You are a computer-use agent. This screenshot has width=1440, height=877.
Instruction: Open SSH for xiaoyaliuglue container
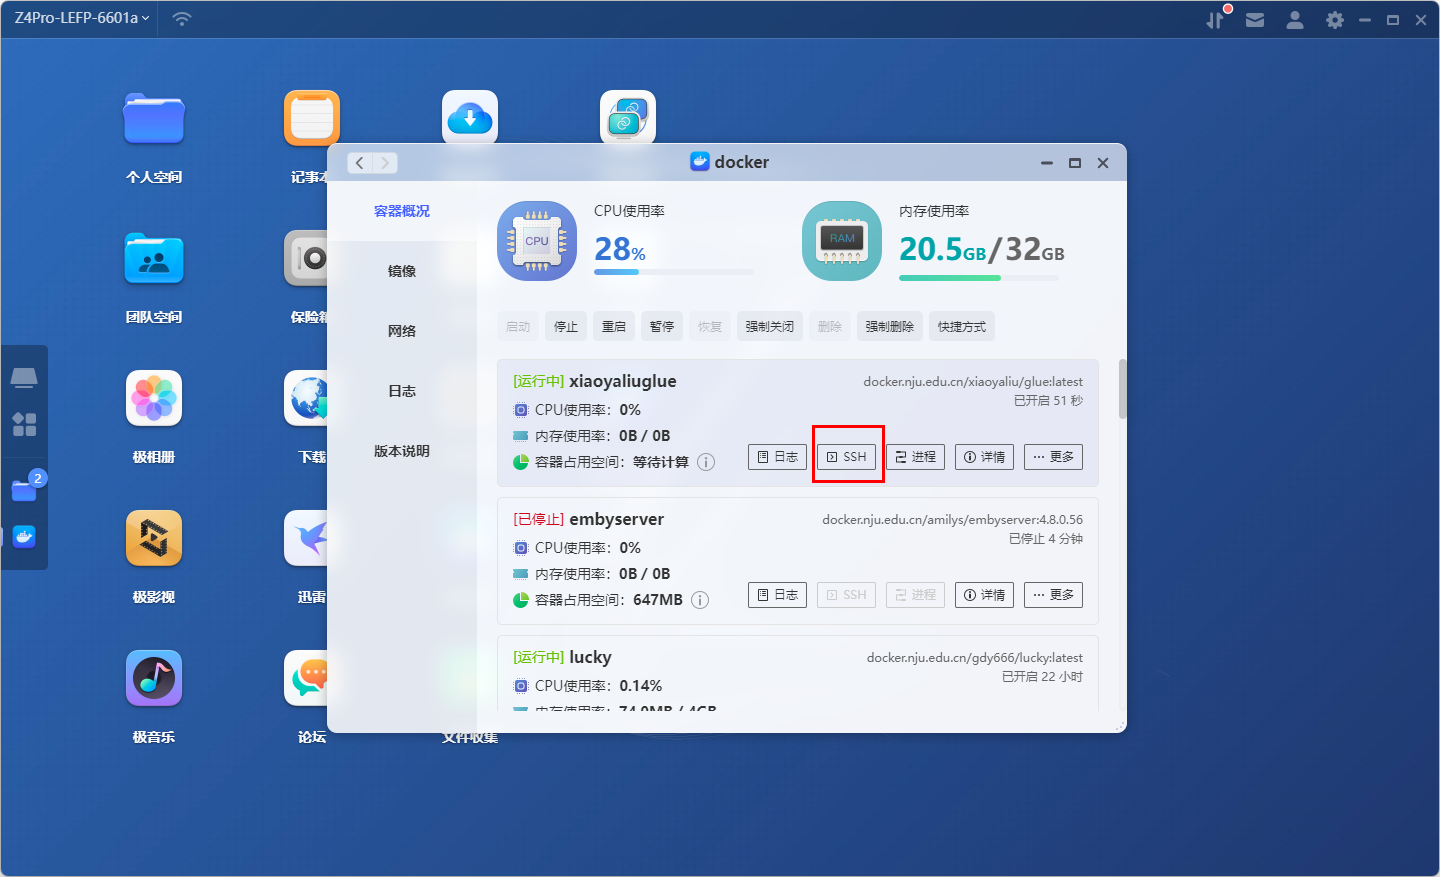847,457
